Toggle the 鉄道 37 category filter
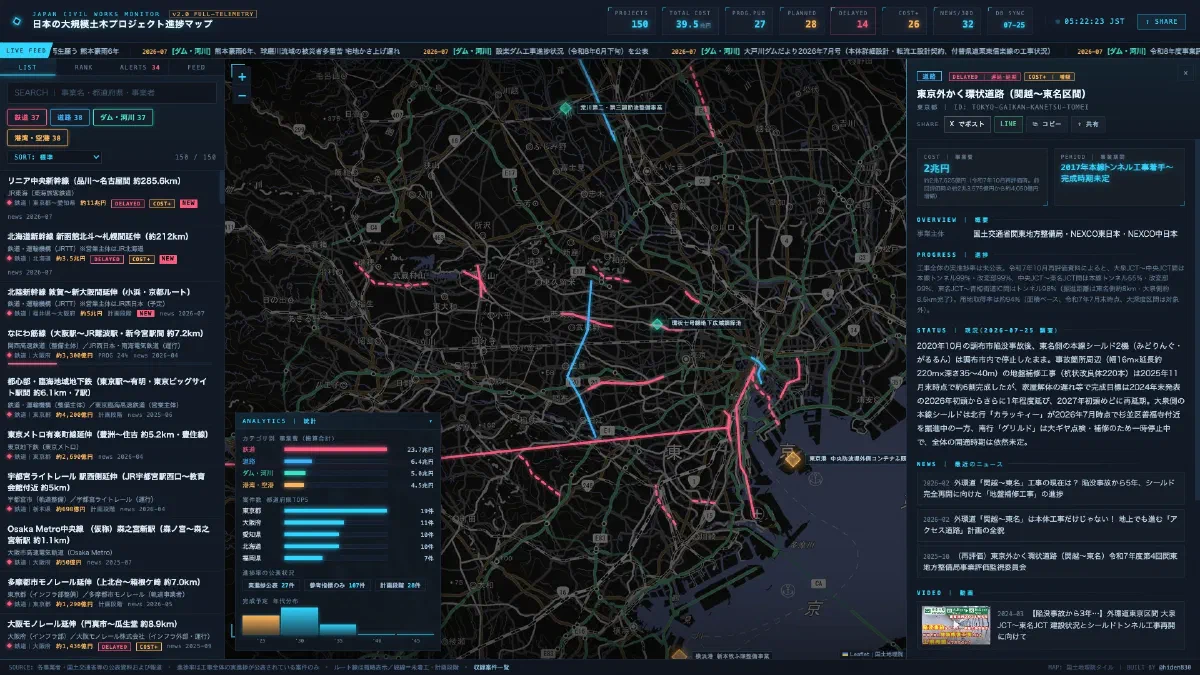 tap(26, 117)
